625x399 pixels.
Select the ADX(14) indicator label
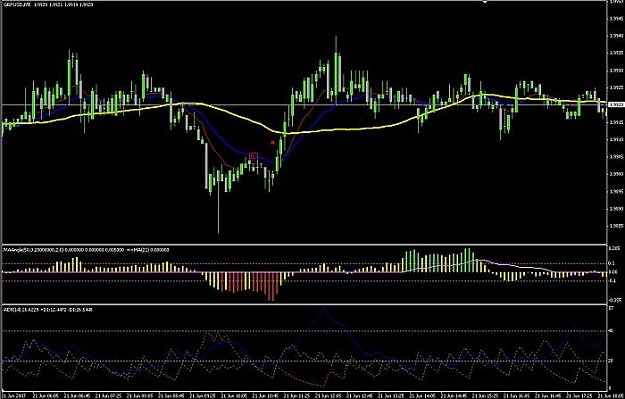(48, 309)
